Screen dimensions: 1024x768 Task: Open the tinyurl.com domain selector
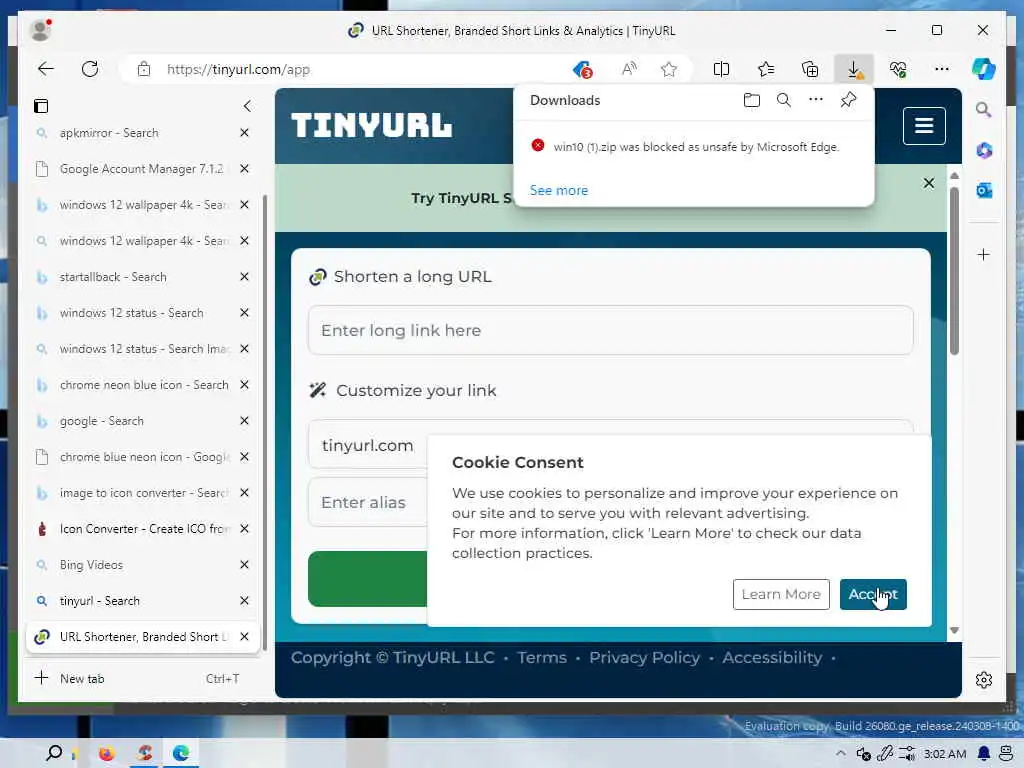pos(368,445)
